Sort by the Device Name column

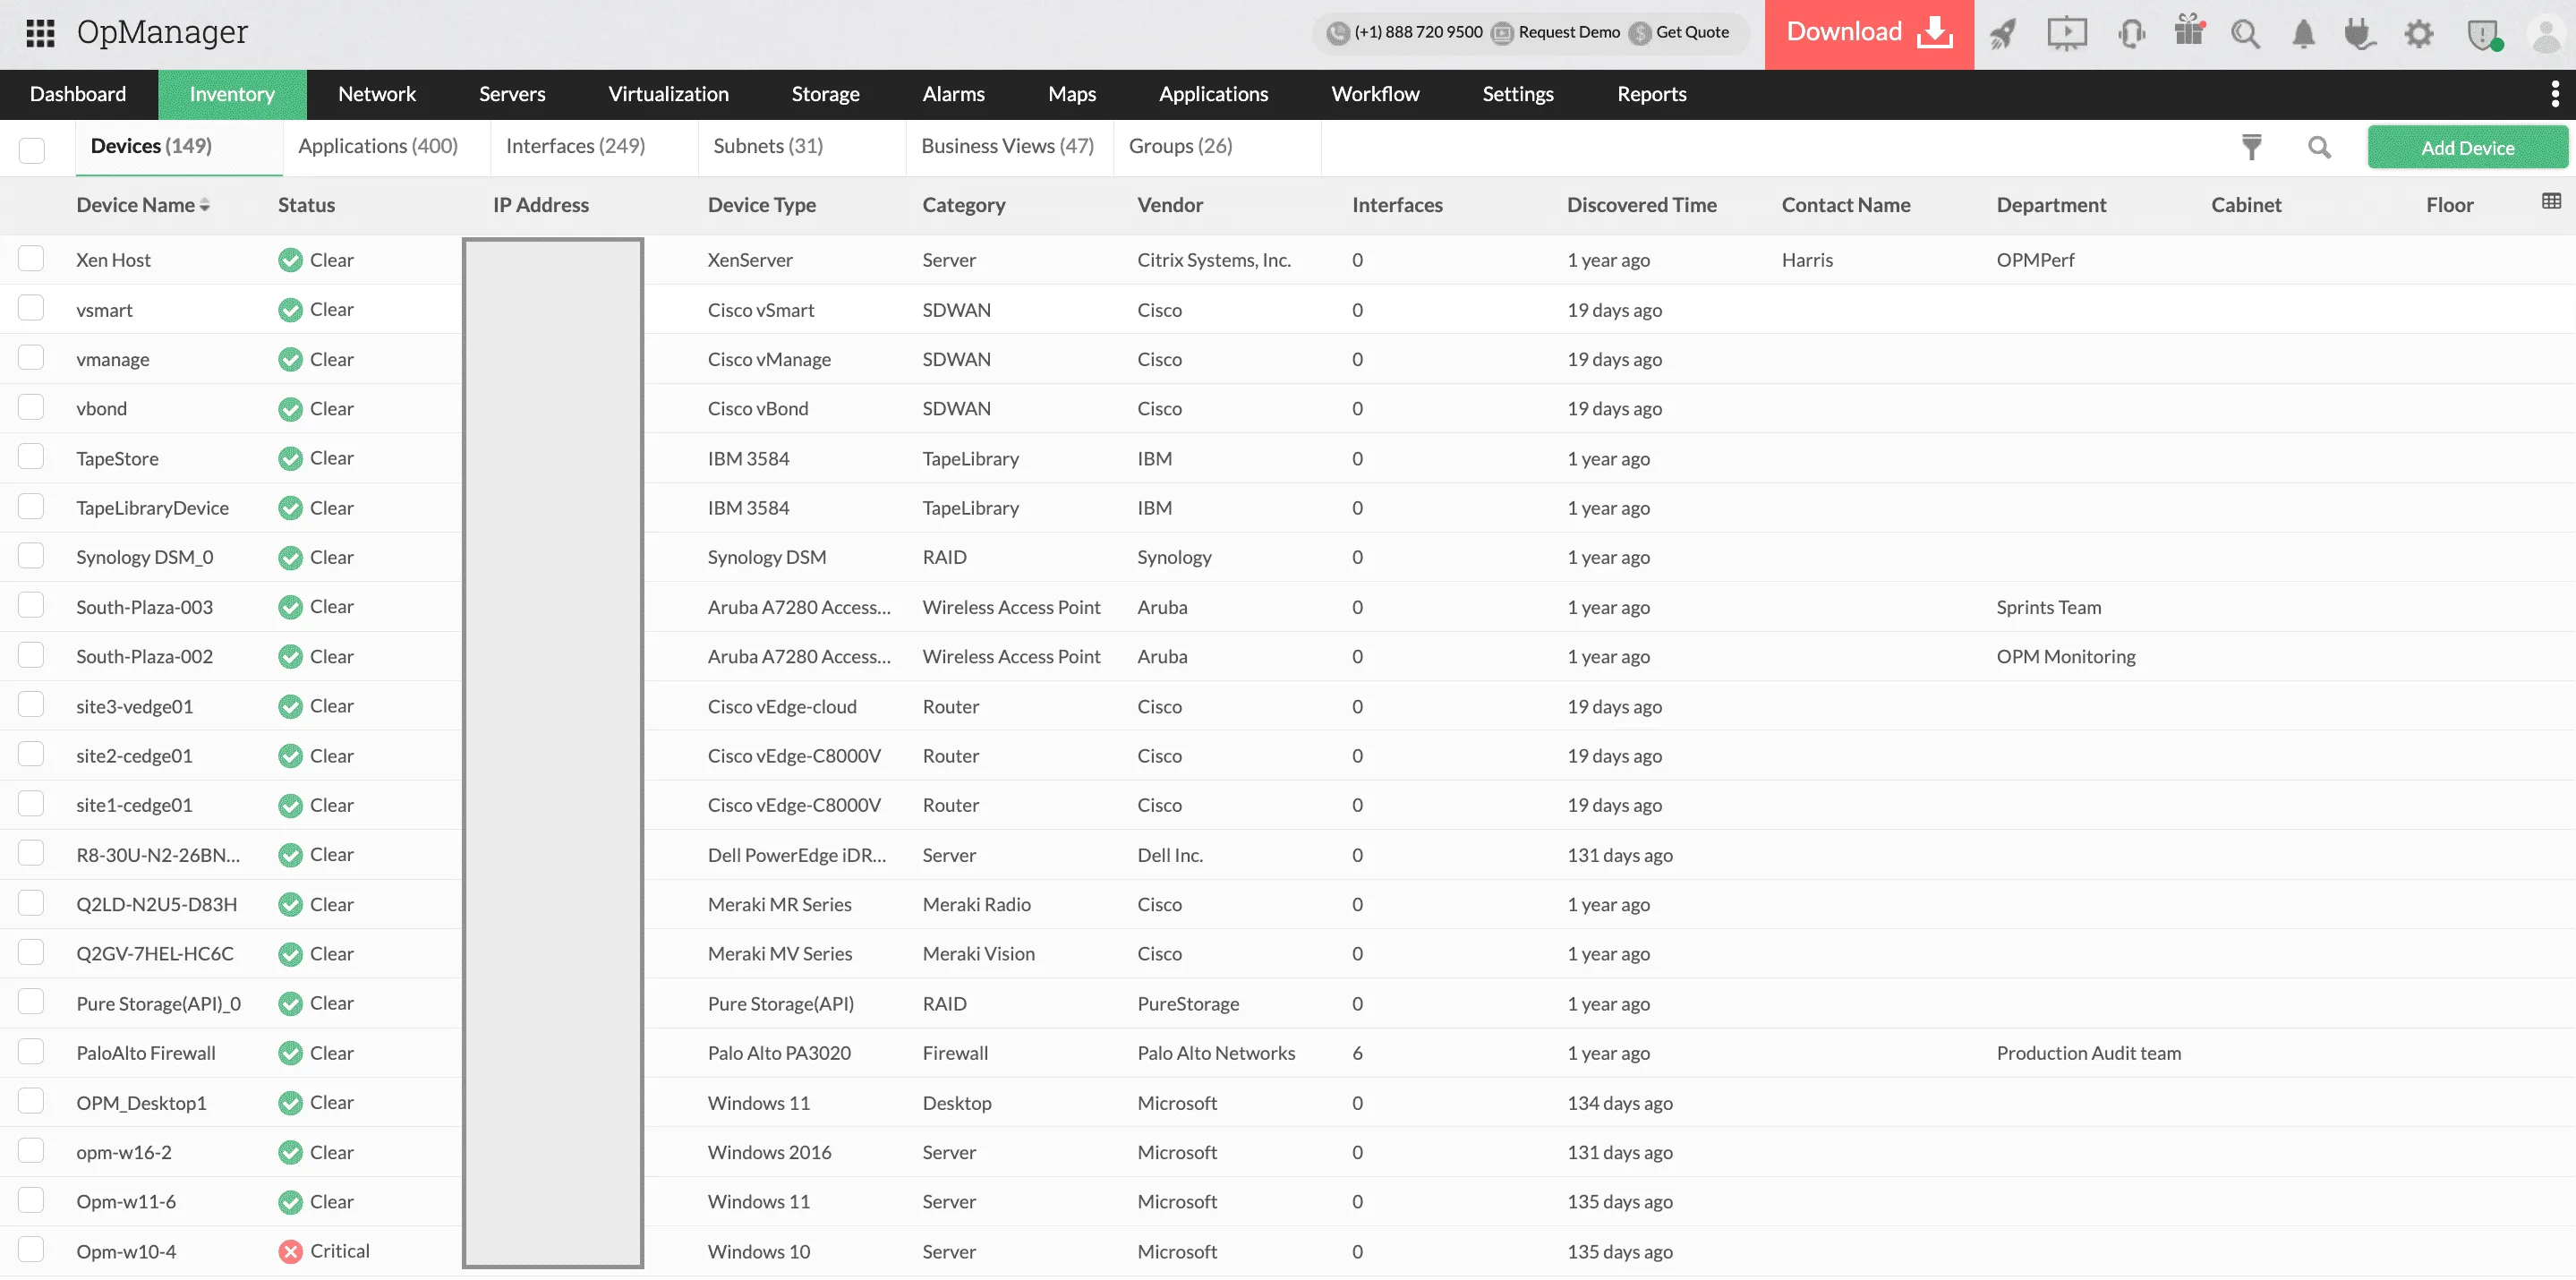pos(143,205)
